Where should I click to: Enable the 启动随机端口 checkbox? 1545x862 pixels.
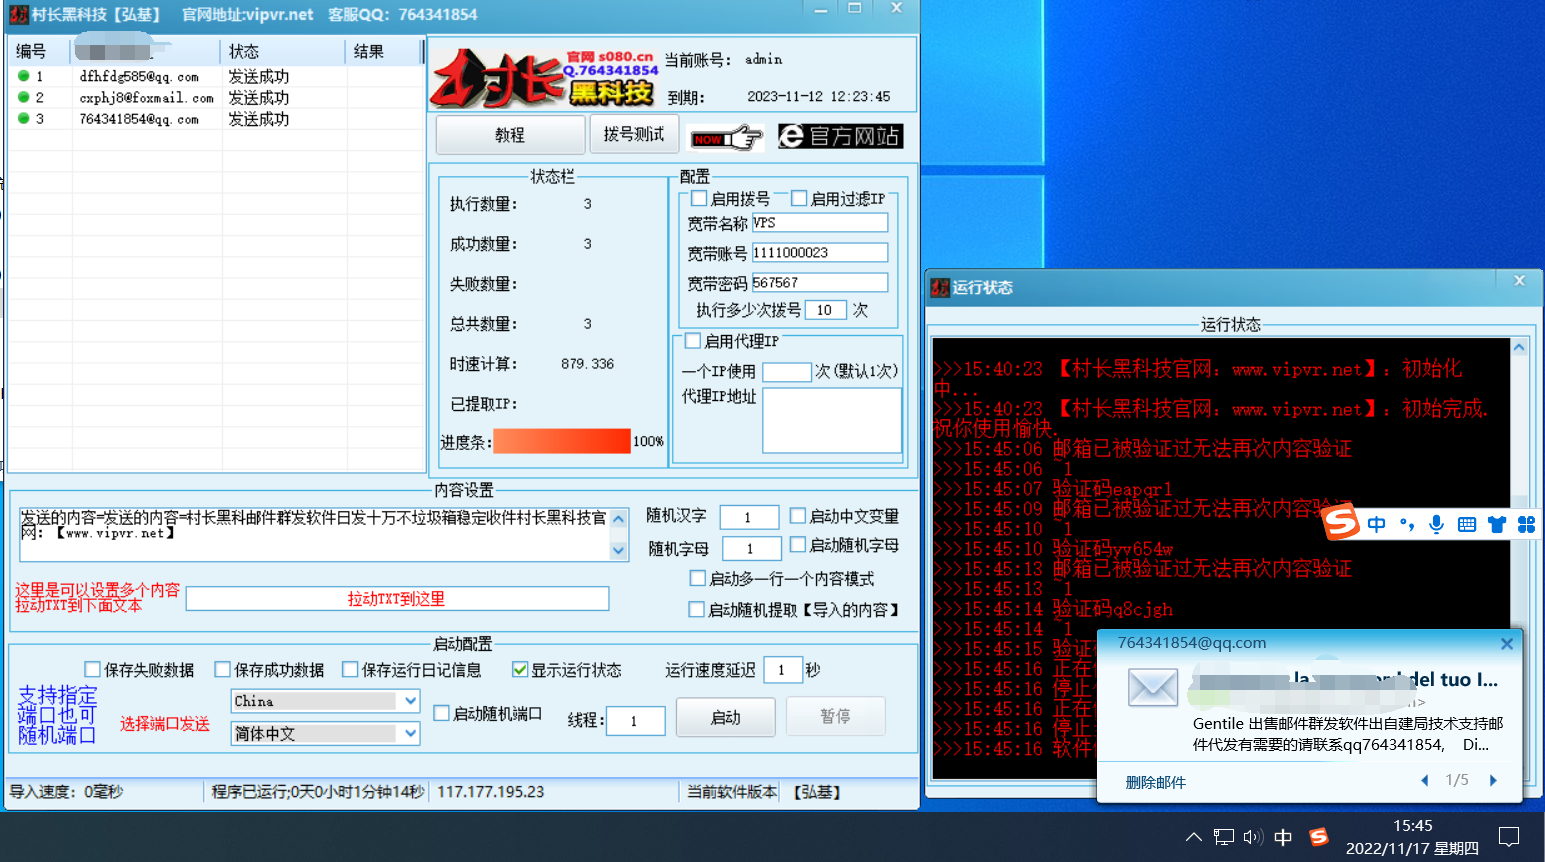click(x=441, y=713)
